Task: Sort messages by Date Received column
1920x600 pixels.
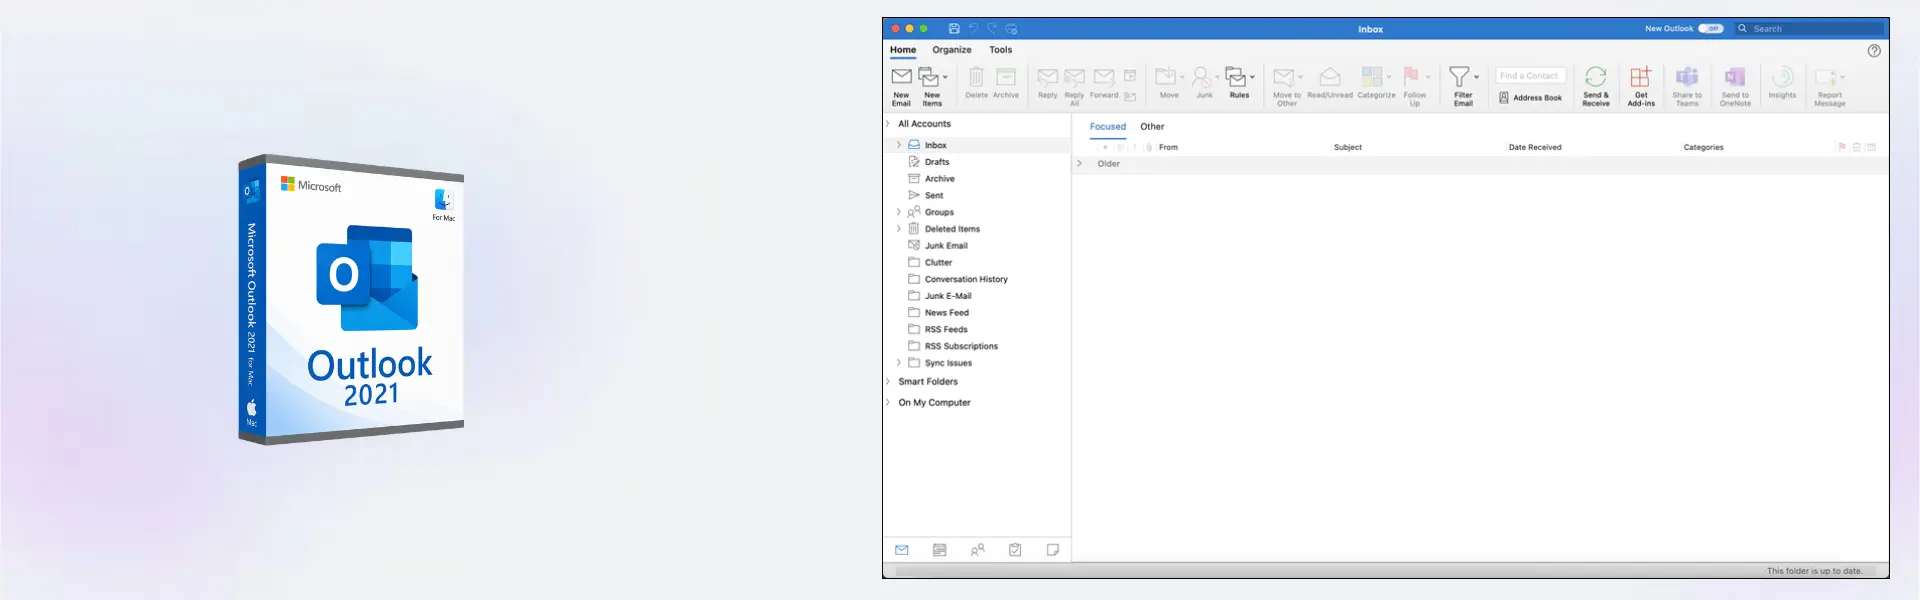Action: 1535,147
